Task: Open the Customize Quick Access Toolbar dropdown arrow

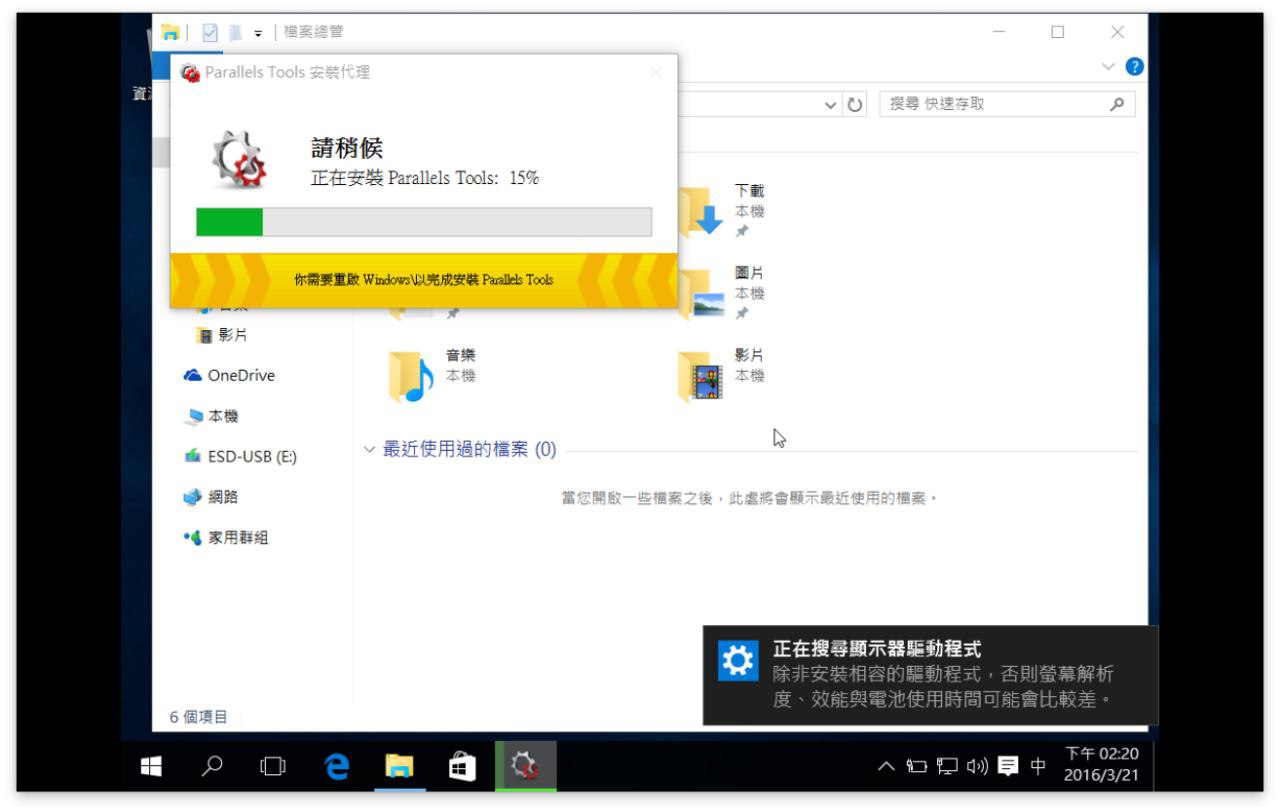Action: click(x=258, y=33)
